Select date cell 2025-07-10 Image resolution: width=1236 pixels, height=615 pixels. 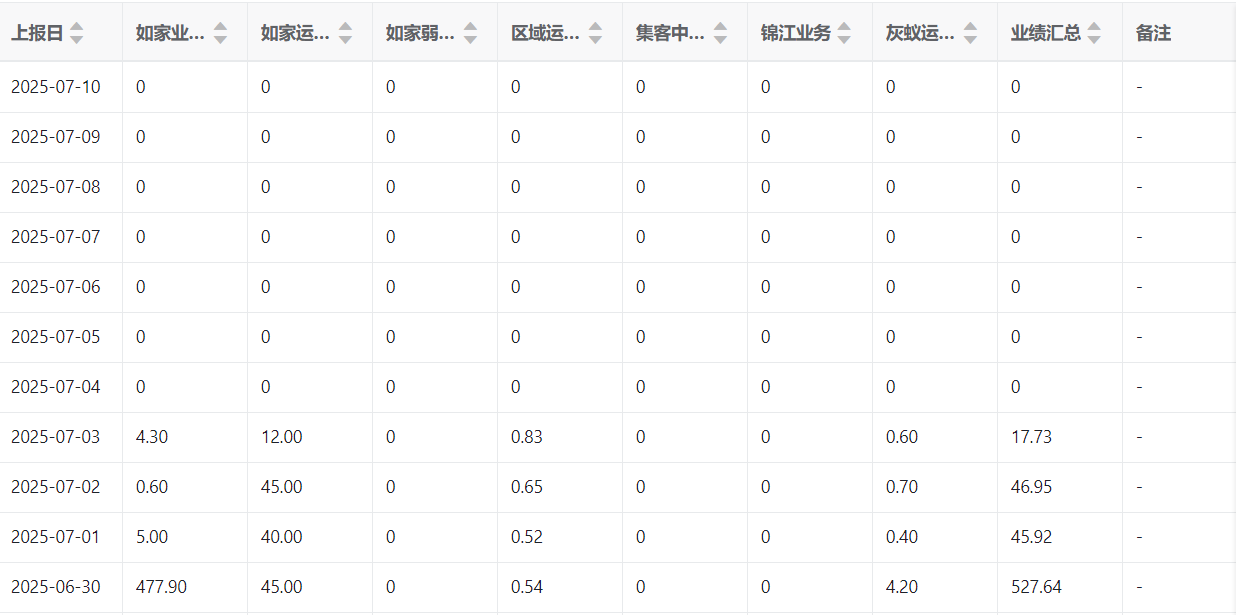56,87
